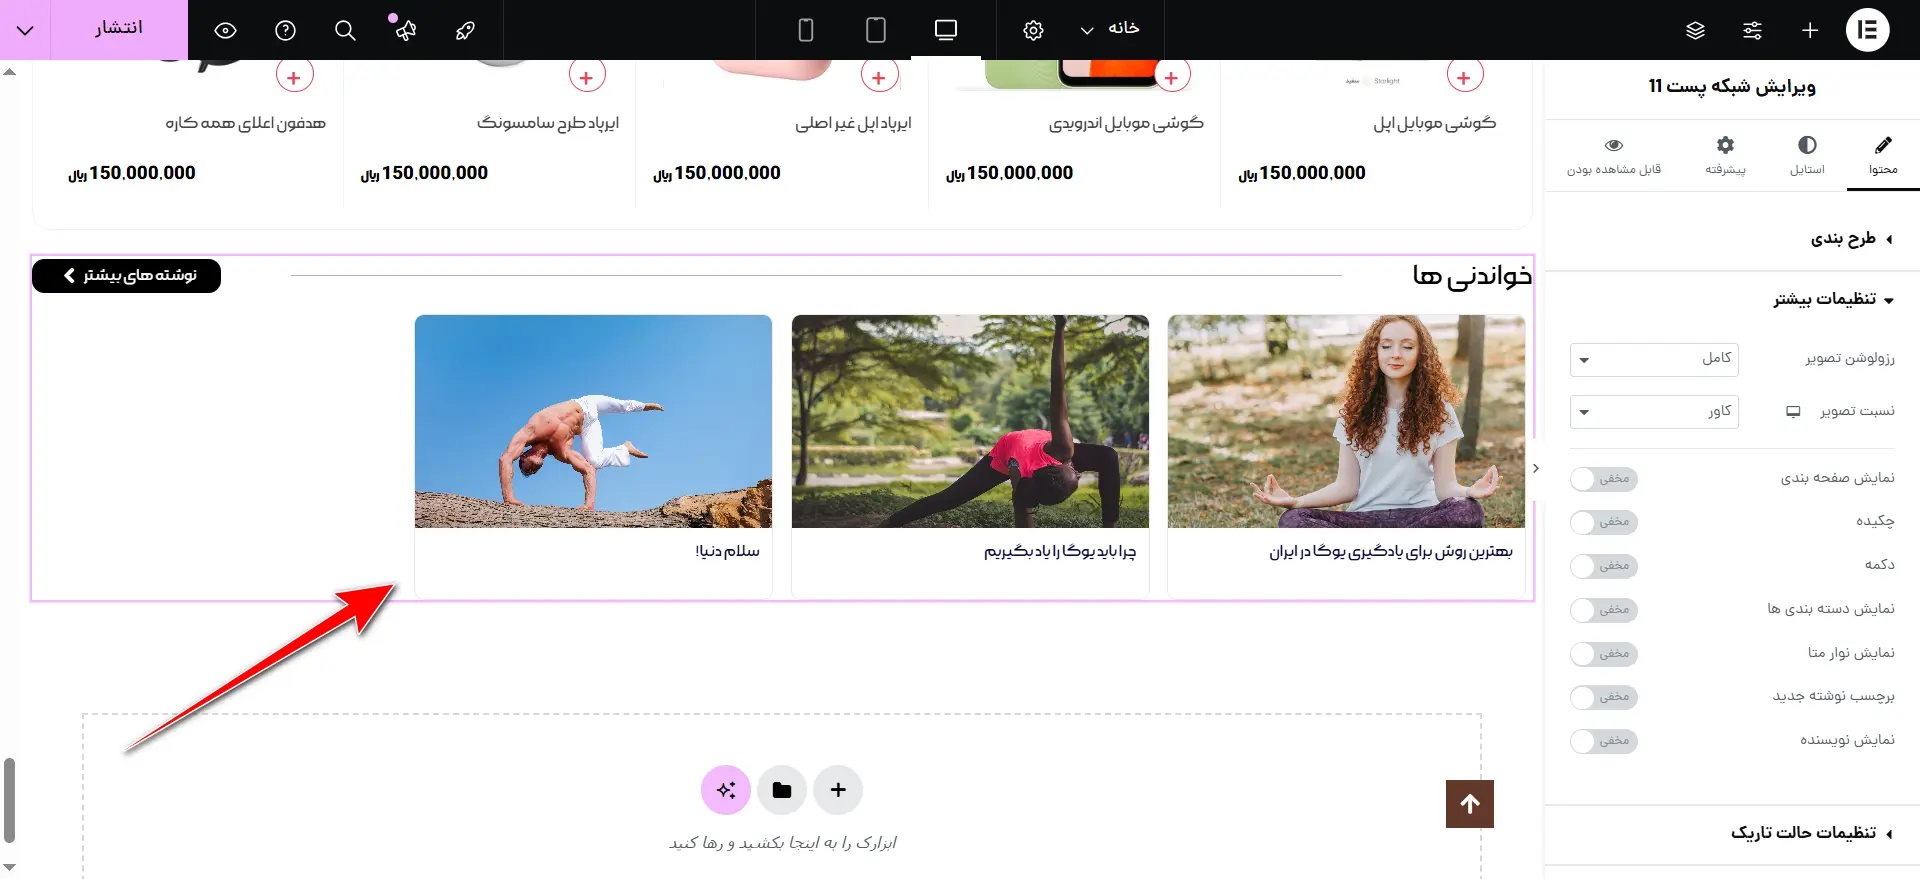
Task: Open page settings gear icon
Action: point(1033,30)
